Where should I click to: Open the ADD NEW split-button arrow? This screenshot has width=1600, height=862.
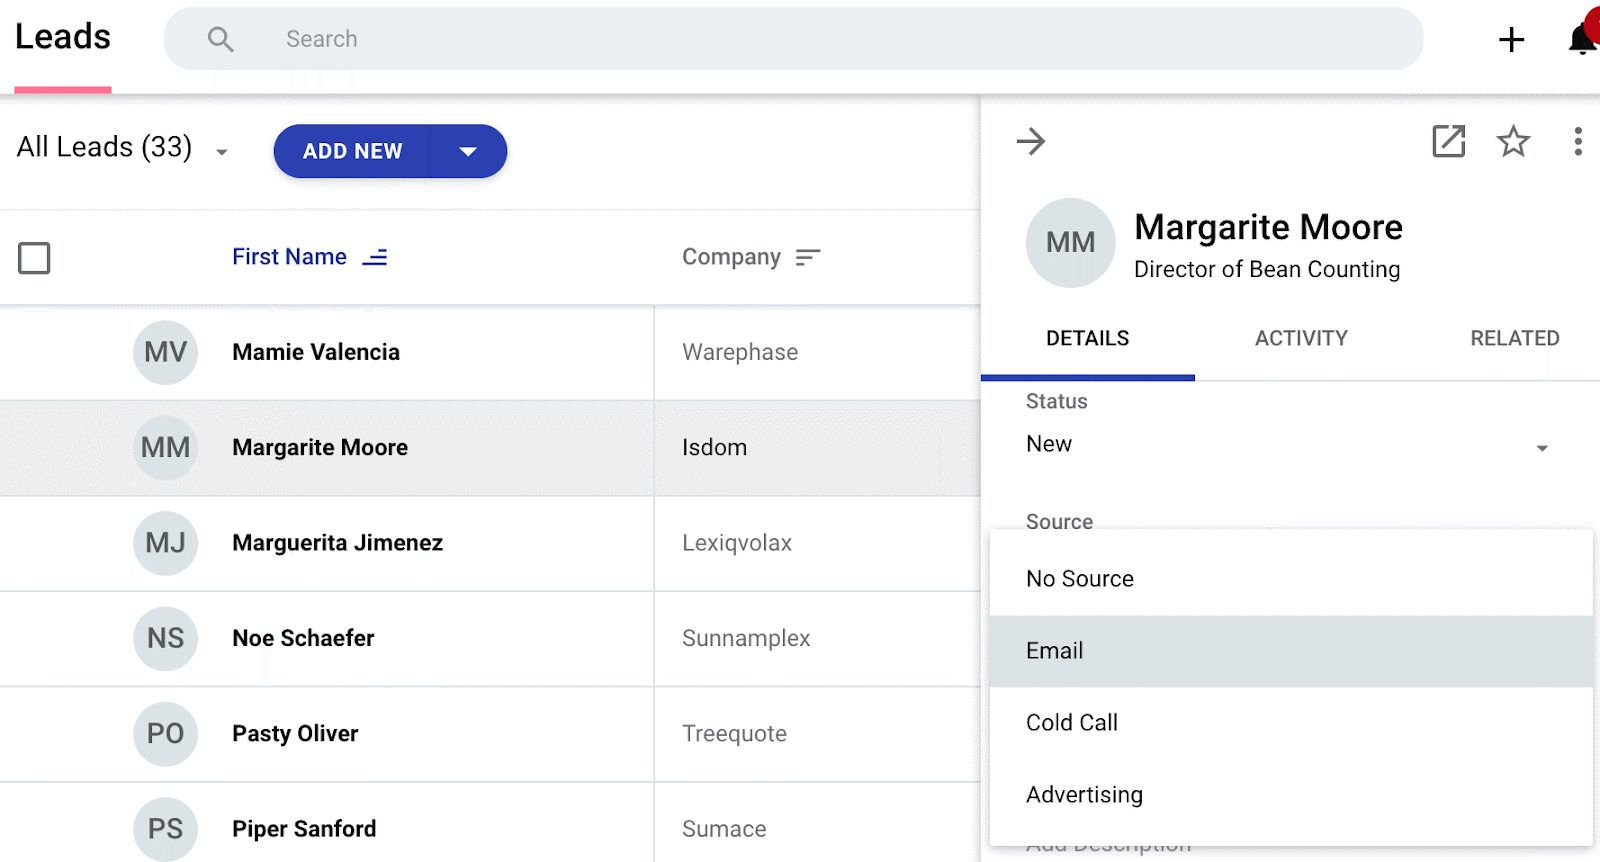[468, 151]
